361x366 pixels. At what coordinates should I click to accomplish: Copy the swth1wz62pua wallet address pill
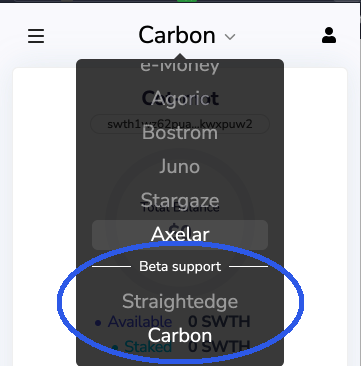click(x=180, y=124)
